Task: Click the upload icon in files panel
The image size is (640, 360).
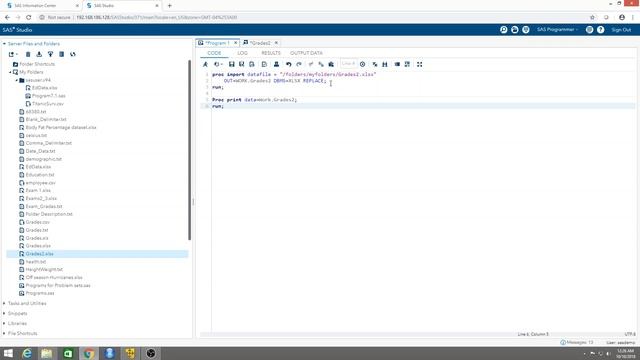Action: (x=50, y=54)
